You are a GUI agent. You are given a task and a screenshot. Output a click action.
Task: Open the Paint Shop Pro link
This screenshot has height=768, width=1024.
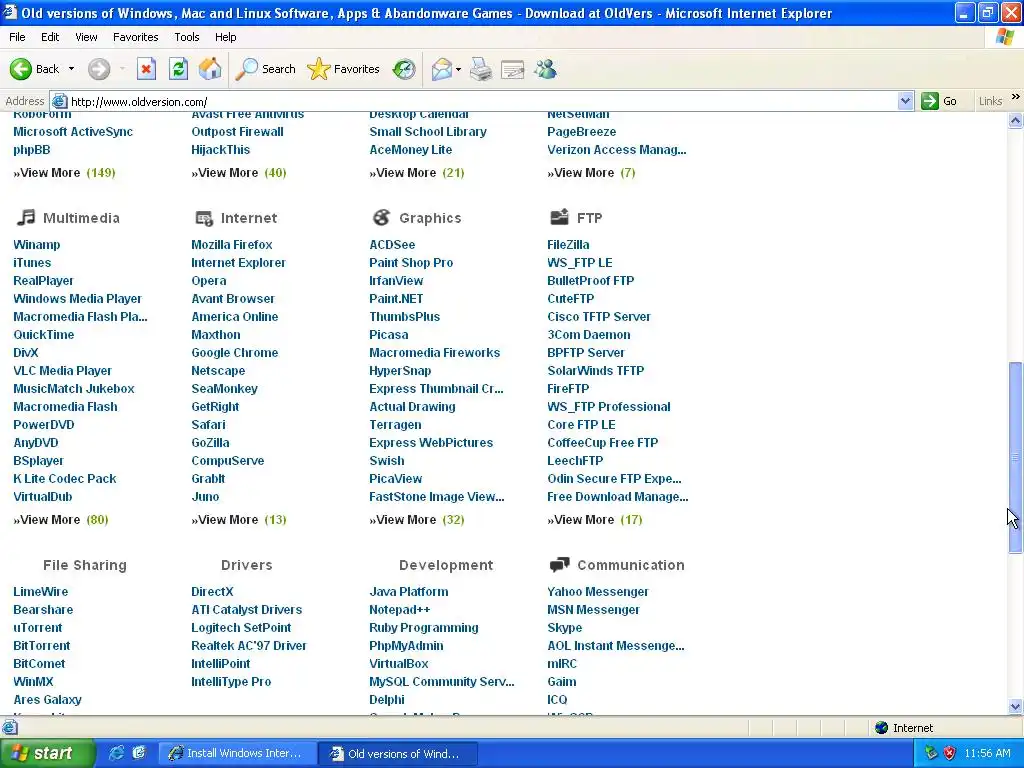click(411, 263)
